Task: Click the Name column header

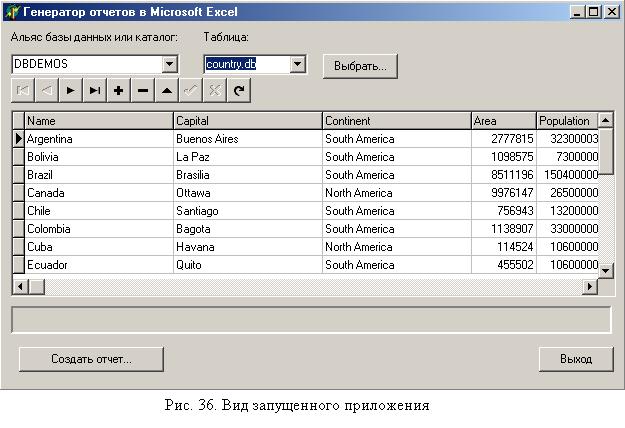Action: click(x=99, y=121)
